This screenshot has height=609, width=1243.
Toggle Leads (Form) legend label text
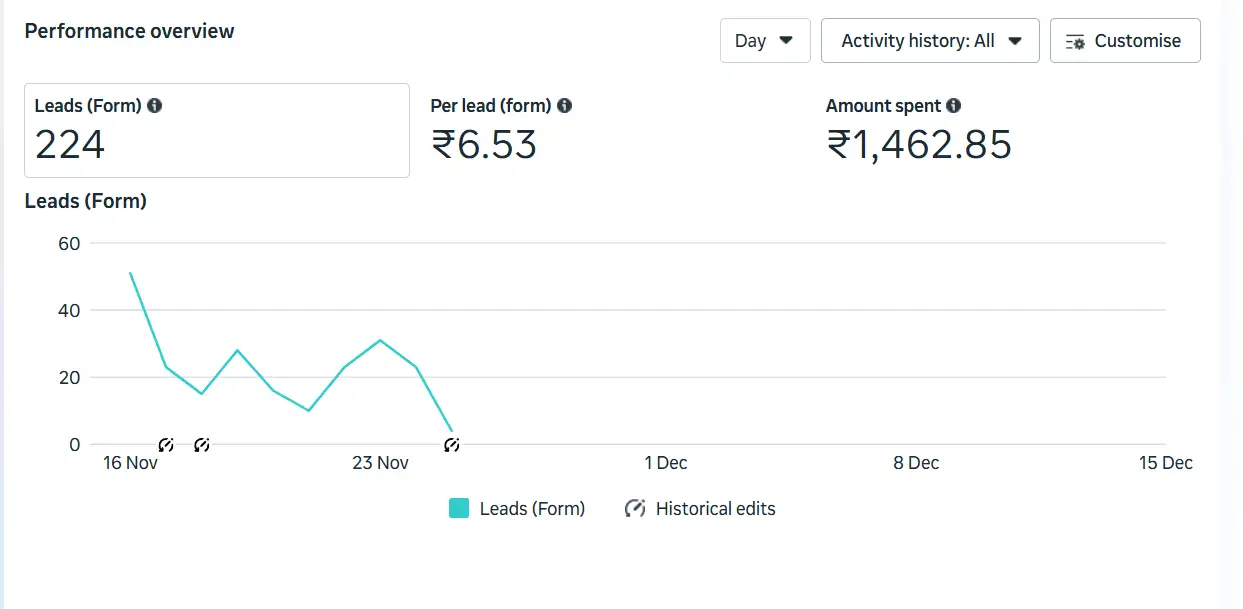tap(532, 509)
